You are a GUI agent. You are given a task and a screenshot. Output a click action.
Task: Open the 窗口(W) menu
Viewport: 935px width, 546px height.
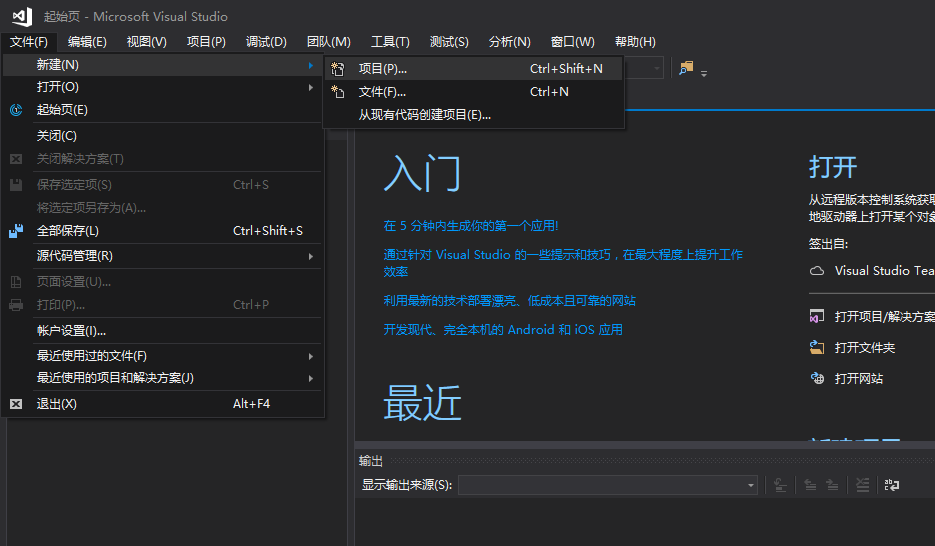coord(572,42)
